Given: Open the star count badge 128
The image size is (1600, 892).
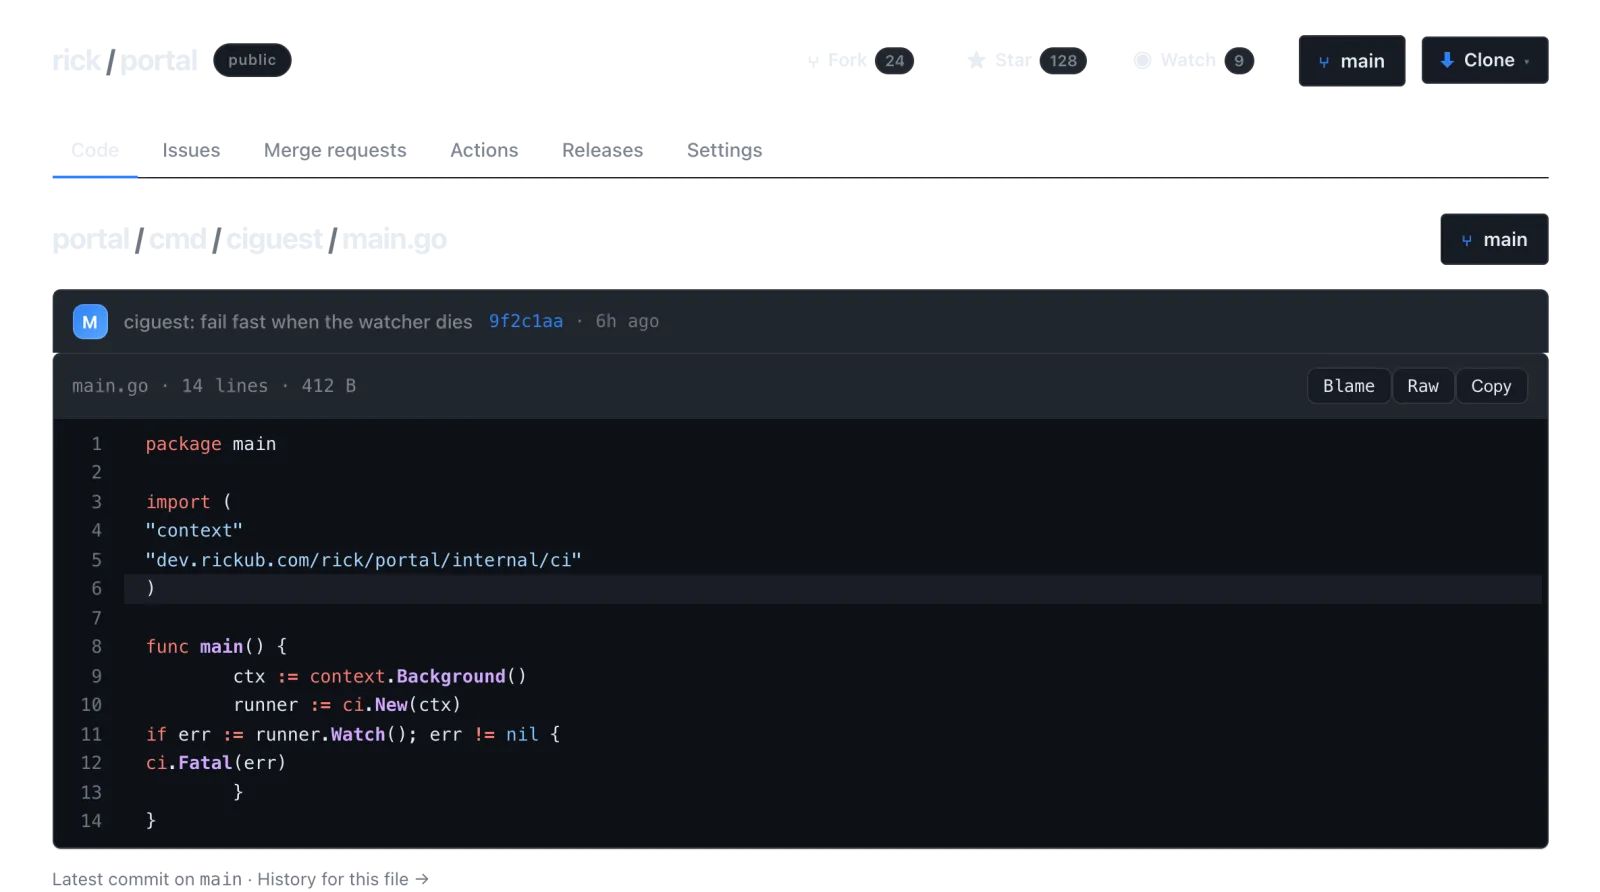Looking at the screenshot, I should pyautogui.click(x=1063, y=61).
